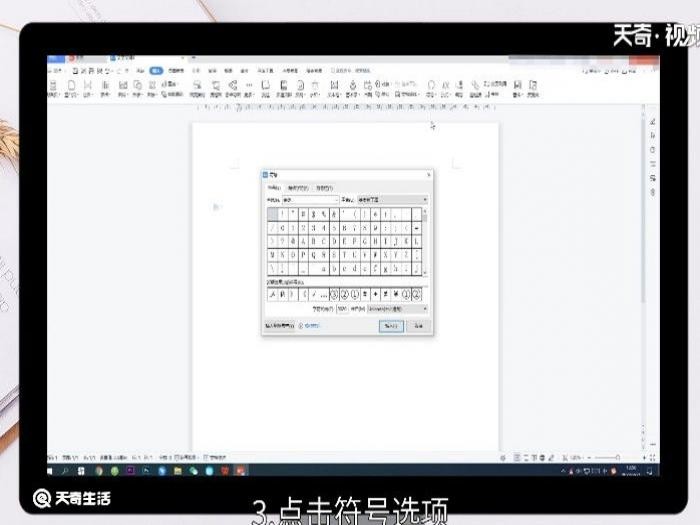Click the Text Box icon in the ribbon

click(334, 88)
